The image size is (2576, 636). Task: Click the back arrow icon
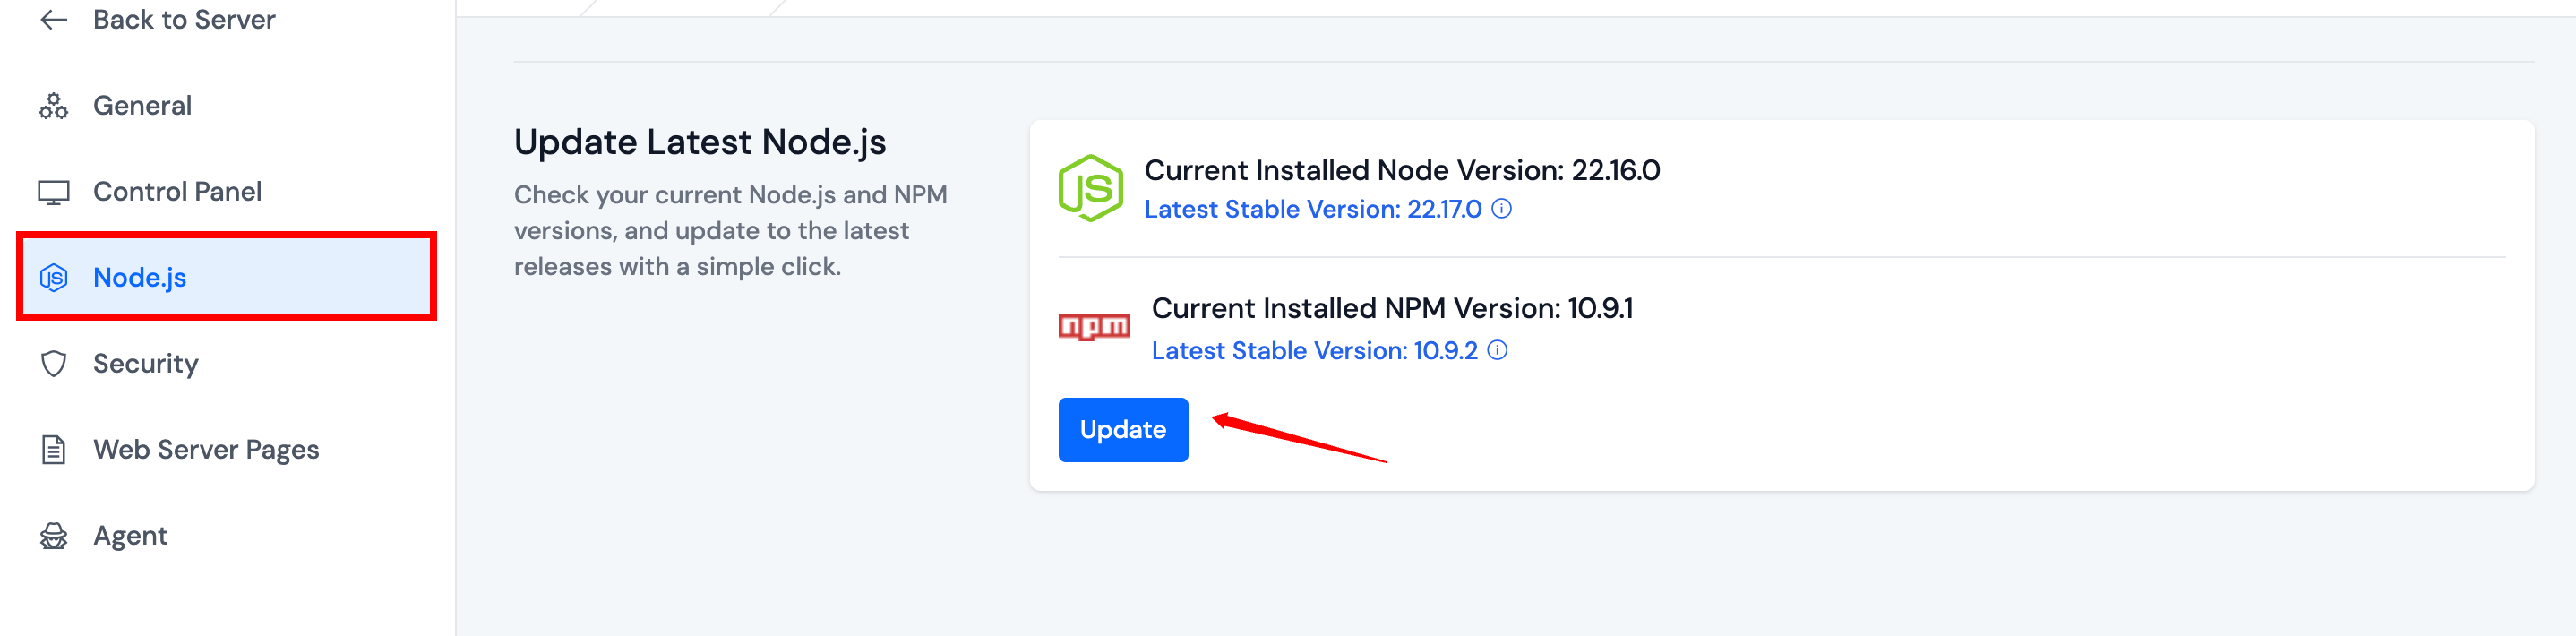(x=54, y=19)
